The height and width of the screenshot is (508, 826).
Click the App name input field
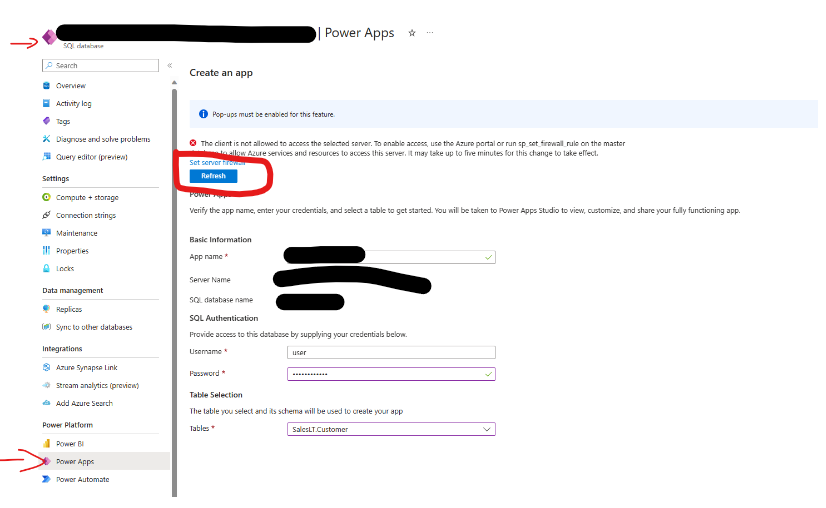(x=391, y=257)
